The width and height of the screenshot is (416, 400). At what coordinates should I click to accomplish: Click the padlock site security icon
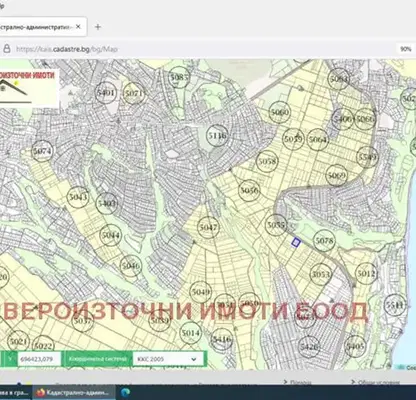coord(7,49)
